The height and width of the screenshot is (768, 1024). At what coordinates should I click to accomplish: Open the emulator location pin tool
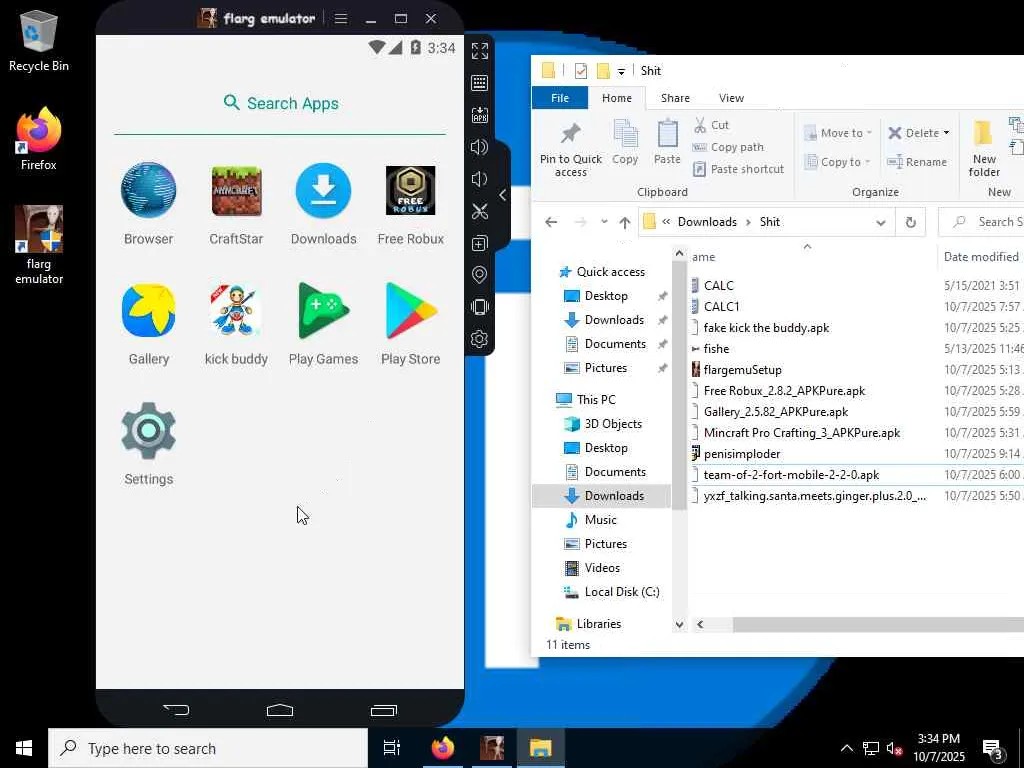click(479, 275)
